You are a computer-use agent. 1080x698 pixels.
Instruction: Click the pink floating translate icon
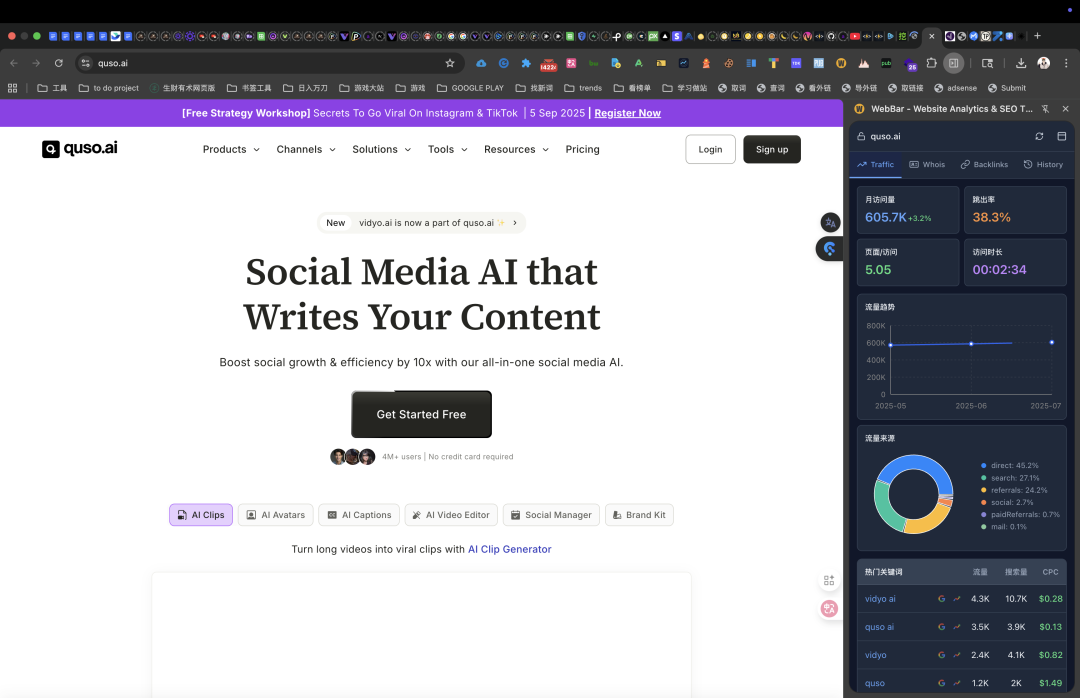click(x=829, y=608)
